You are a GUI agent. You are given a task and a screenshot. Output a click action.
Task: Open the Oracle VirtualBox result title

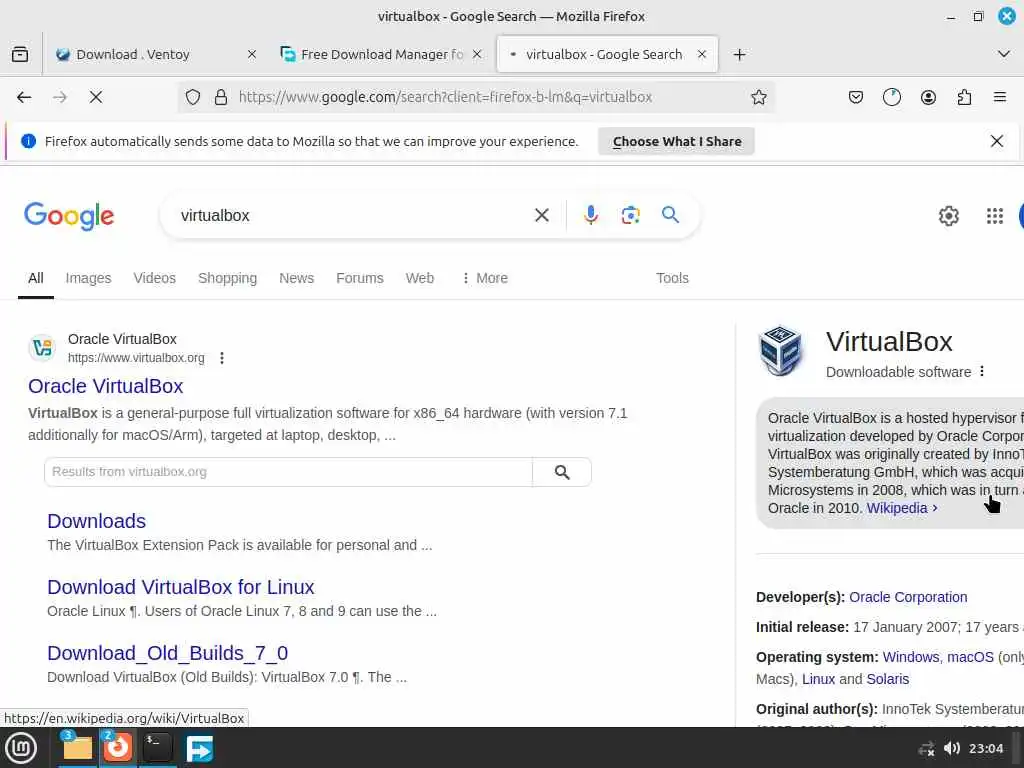[x=106, y=386]
